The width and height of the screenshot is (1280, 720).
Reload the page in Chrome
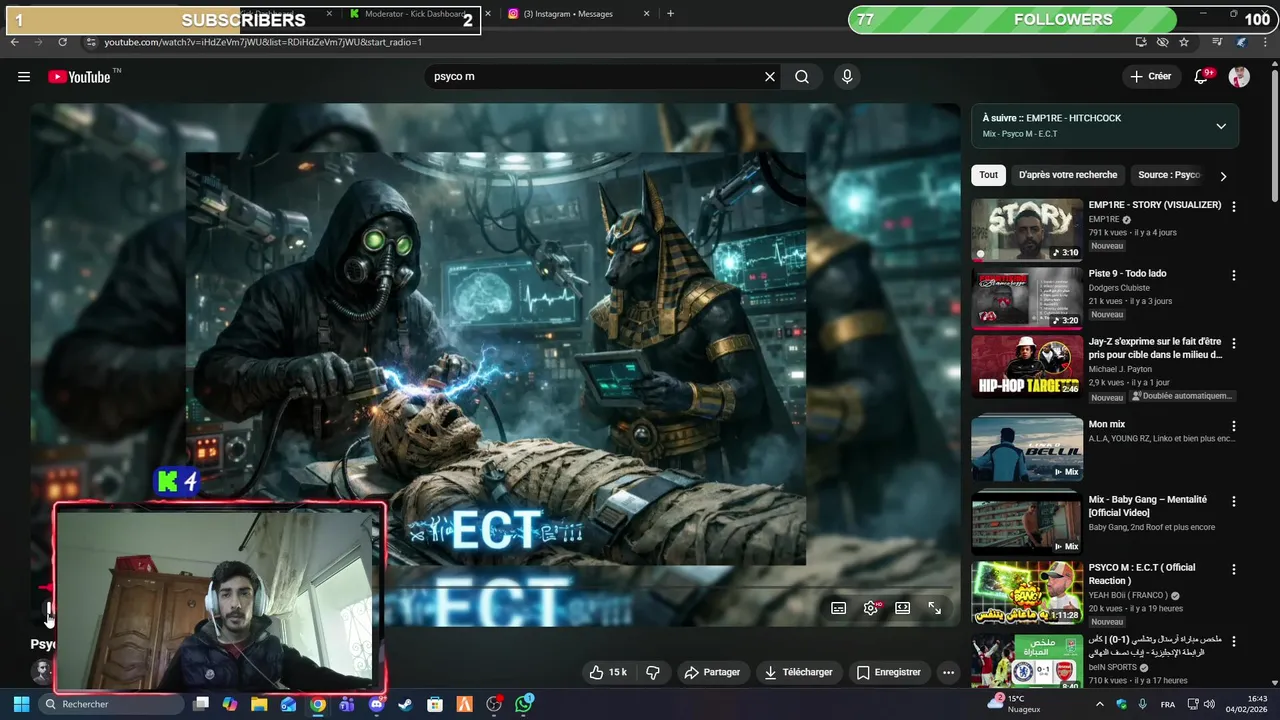coord(62,42)
